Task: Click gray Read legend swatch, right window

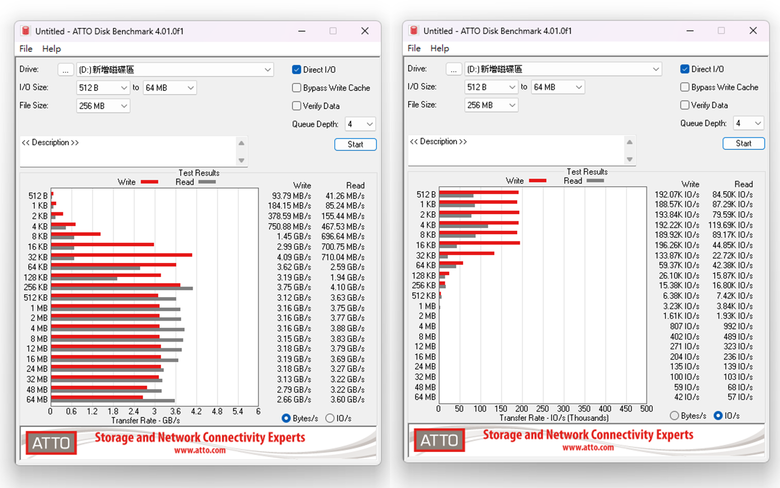Action: (595, 181)
